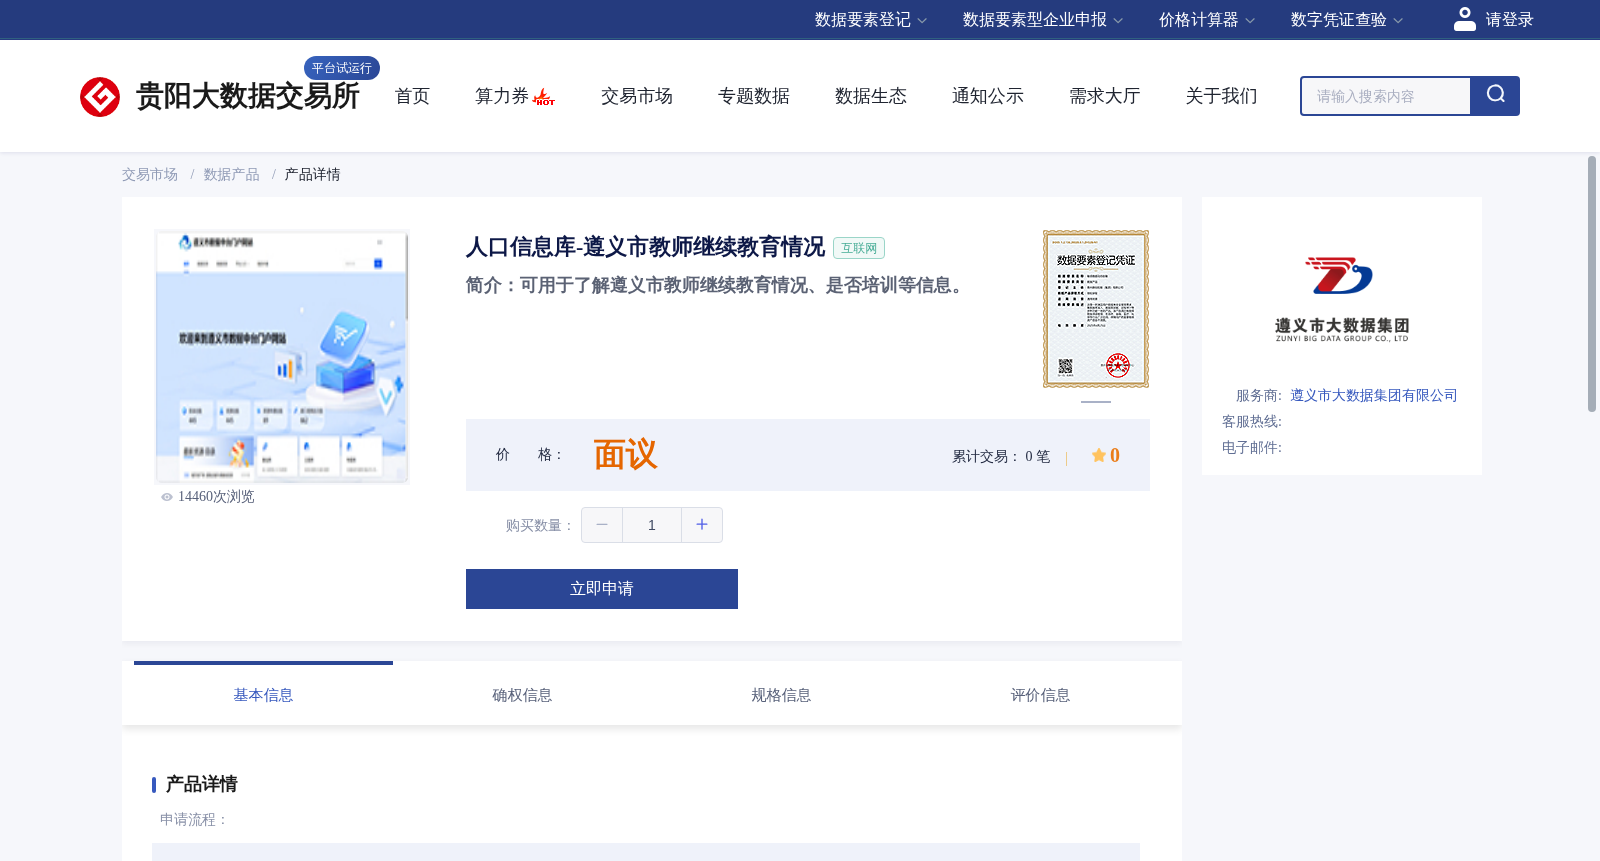This screenshot has height=861, width=1600.
Task: Open the 算力券 menu item
Action: tap(502, 96)
